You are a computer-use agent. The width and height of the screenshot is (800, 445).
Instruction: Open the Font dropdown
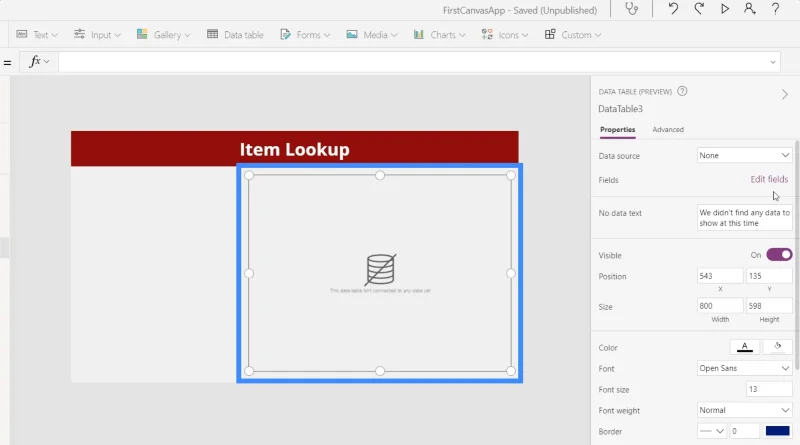pyautogui.click(x=744, y=368)
